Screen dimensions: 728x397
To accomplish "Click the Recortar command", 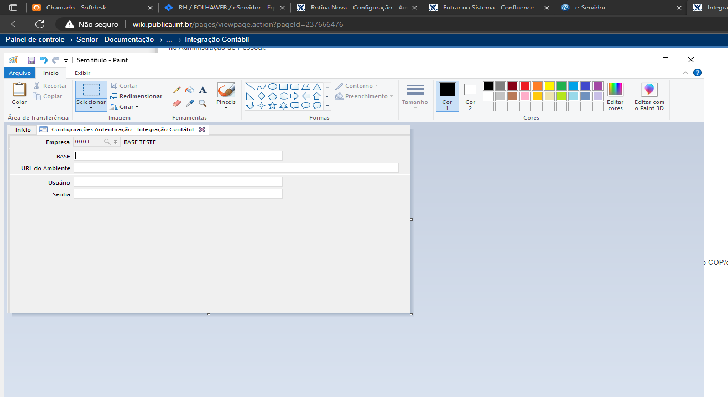I will [50, 86].
